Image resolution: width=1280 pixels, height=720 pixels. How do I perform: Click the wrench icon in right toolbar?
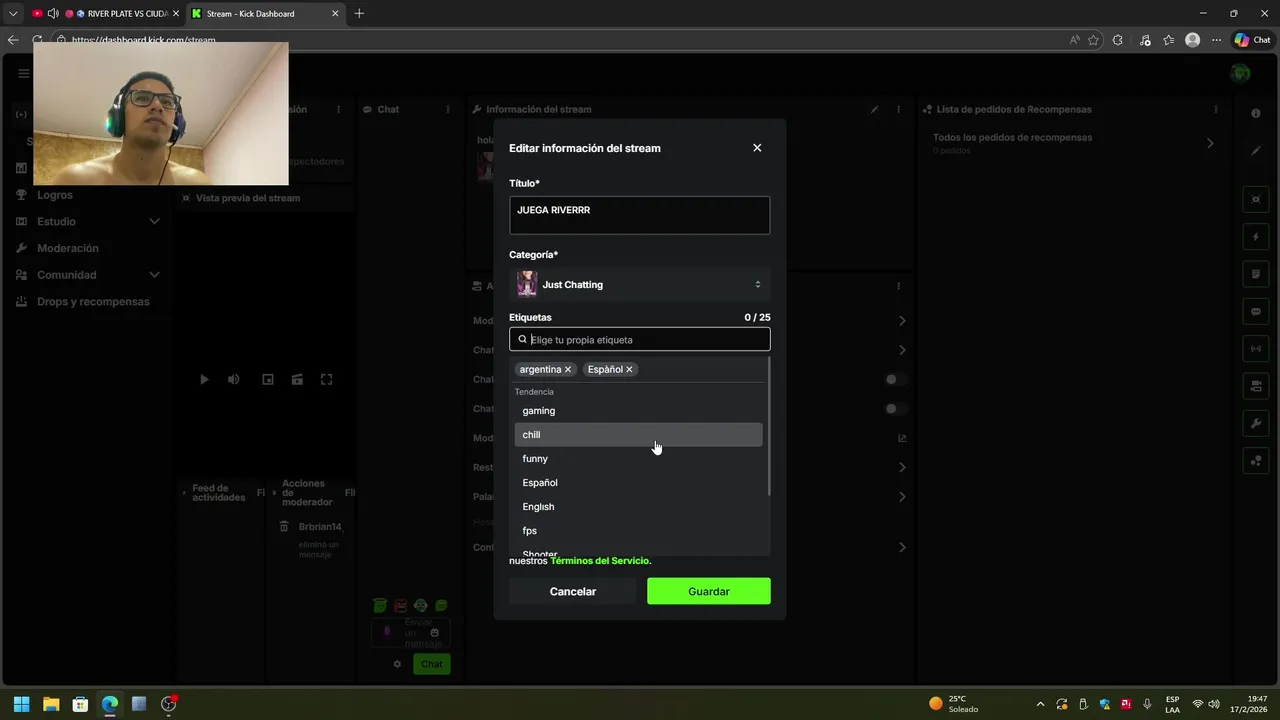(1256, 424)
